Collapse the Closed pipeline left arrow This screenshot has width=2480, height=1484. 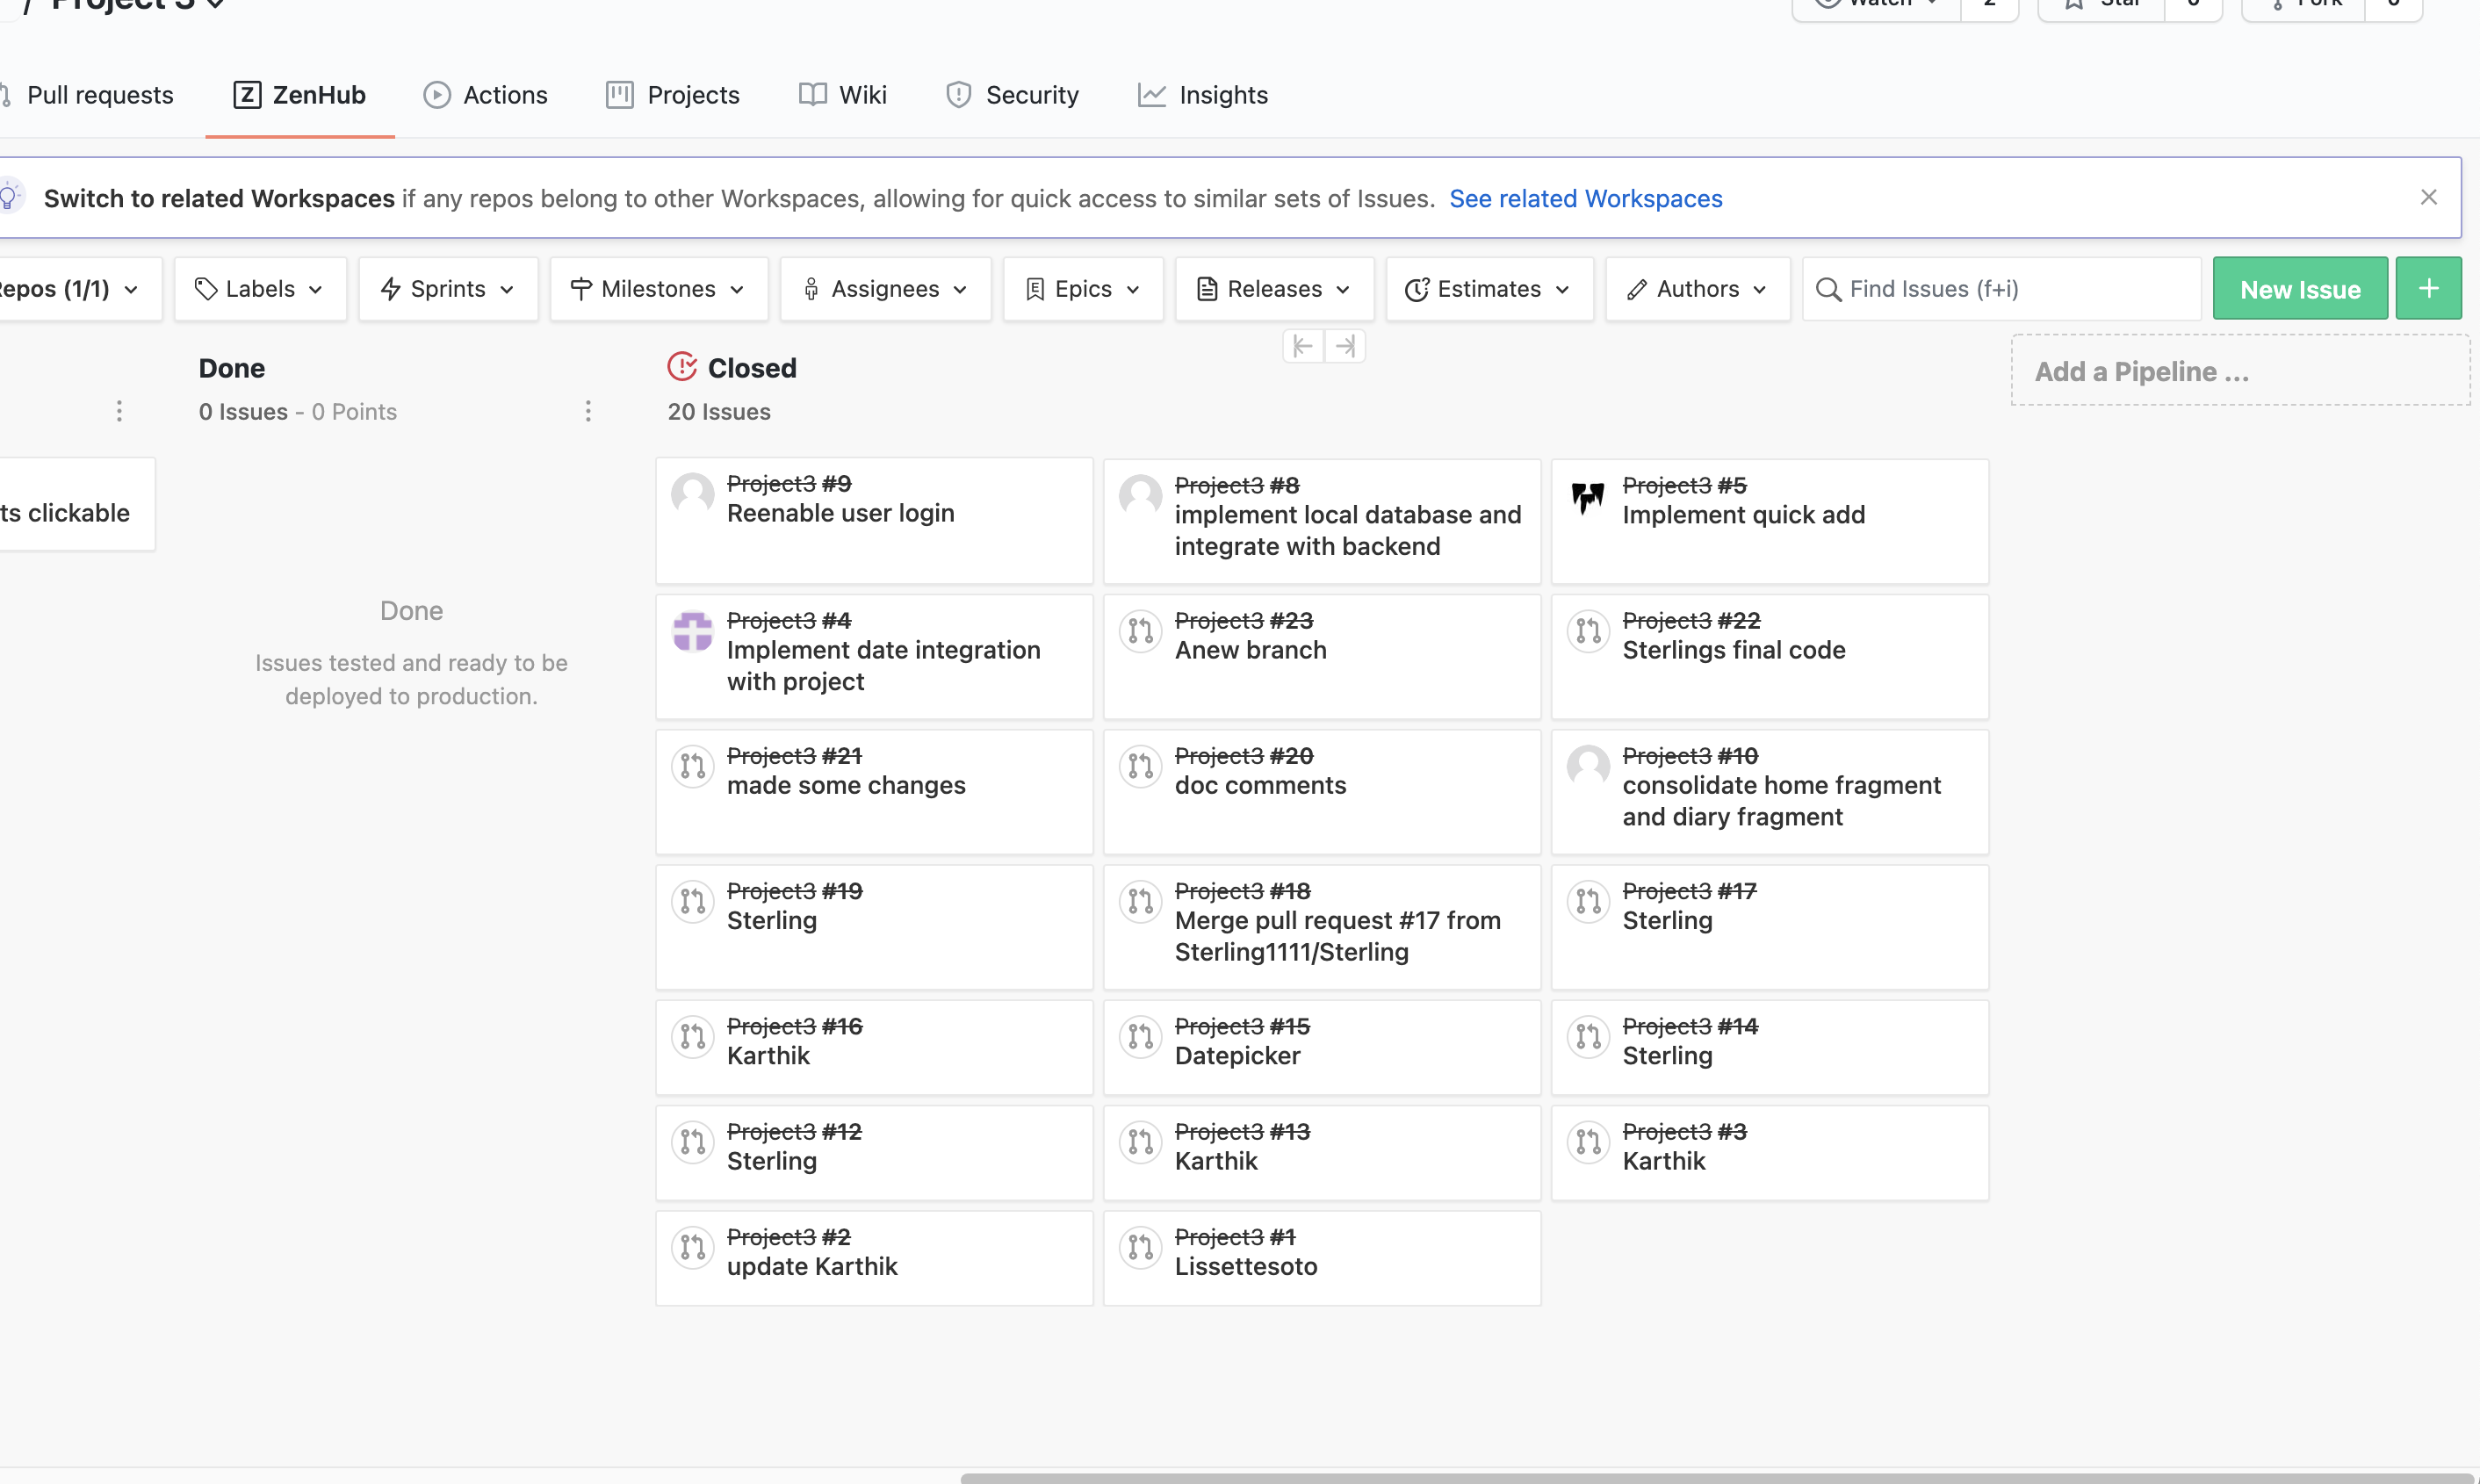[1303, 346]
